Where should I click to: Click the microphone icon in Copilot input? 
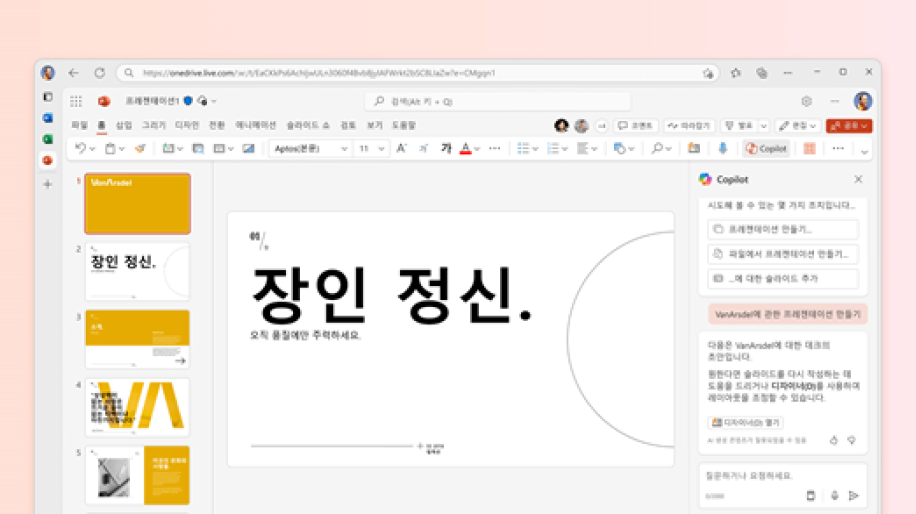pos(834,495)
